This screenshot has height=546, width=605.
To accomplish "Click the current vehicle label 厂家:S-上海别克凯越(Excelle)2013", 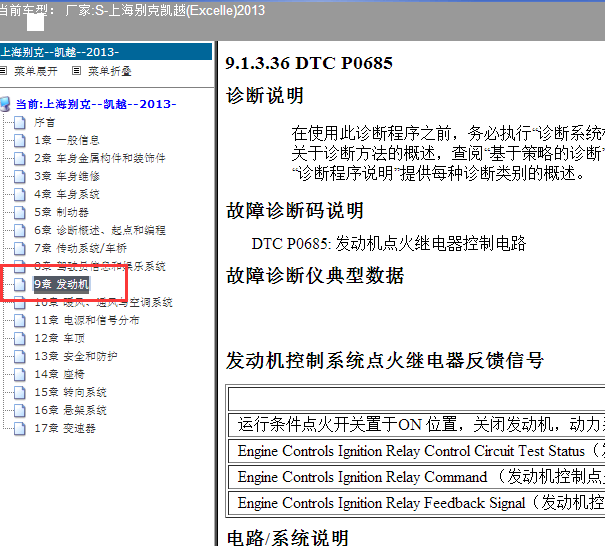I will pyautogui.click(x=165, y=10).
